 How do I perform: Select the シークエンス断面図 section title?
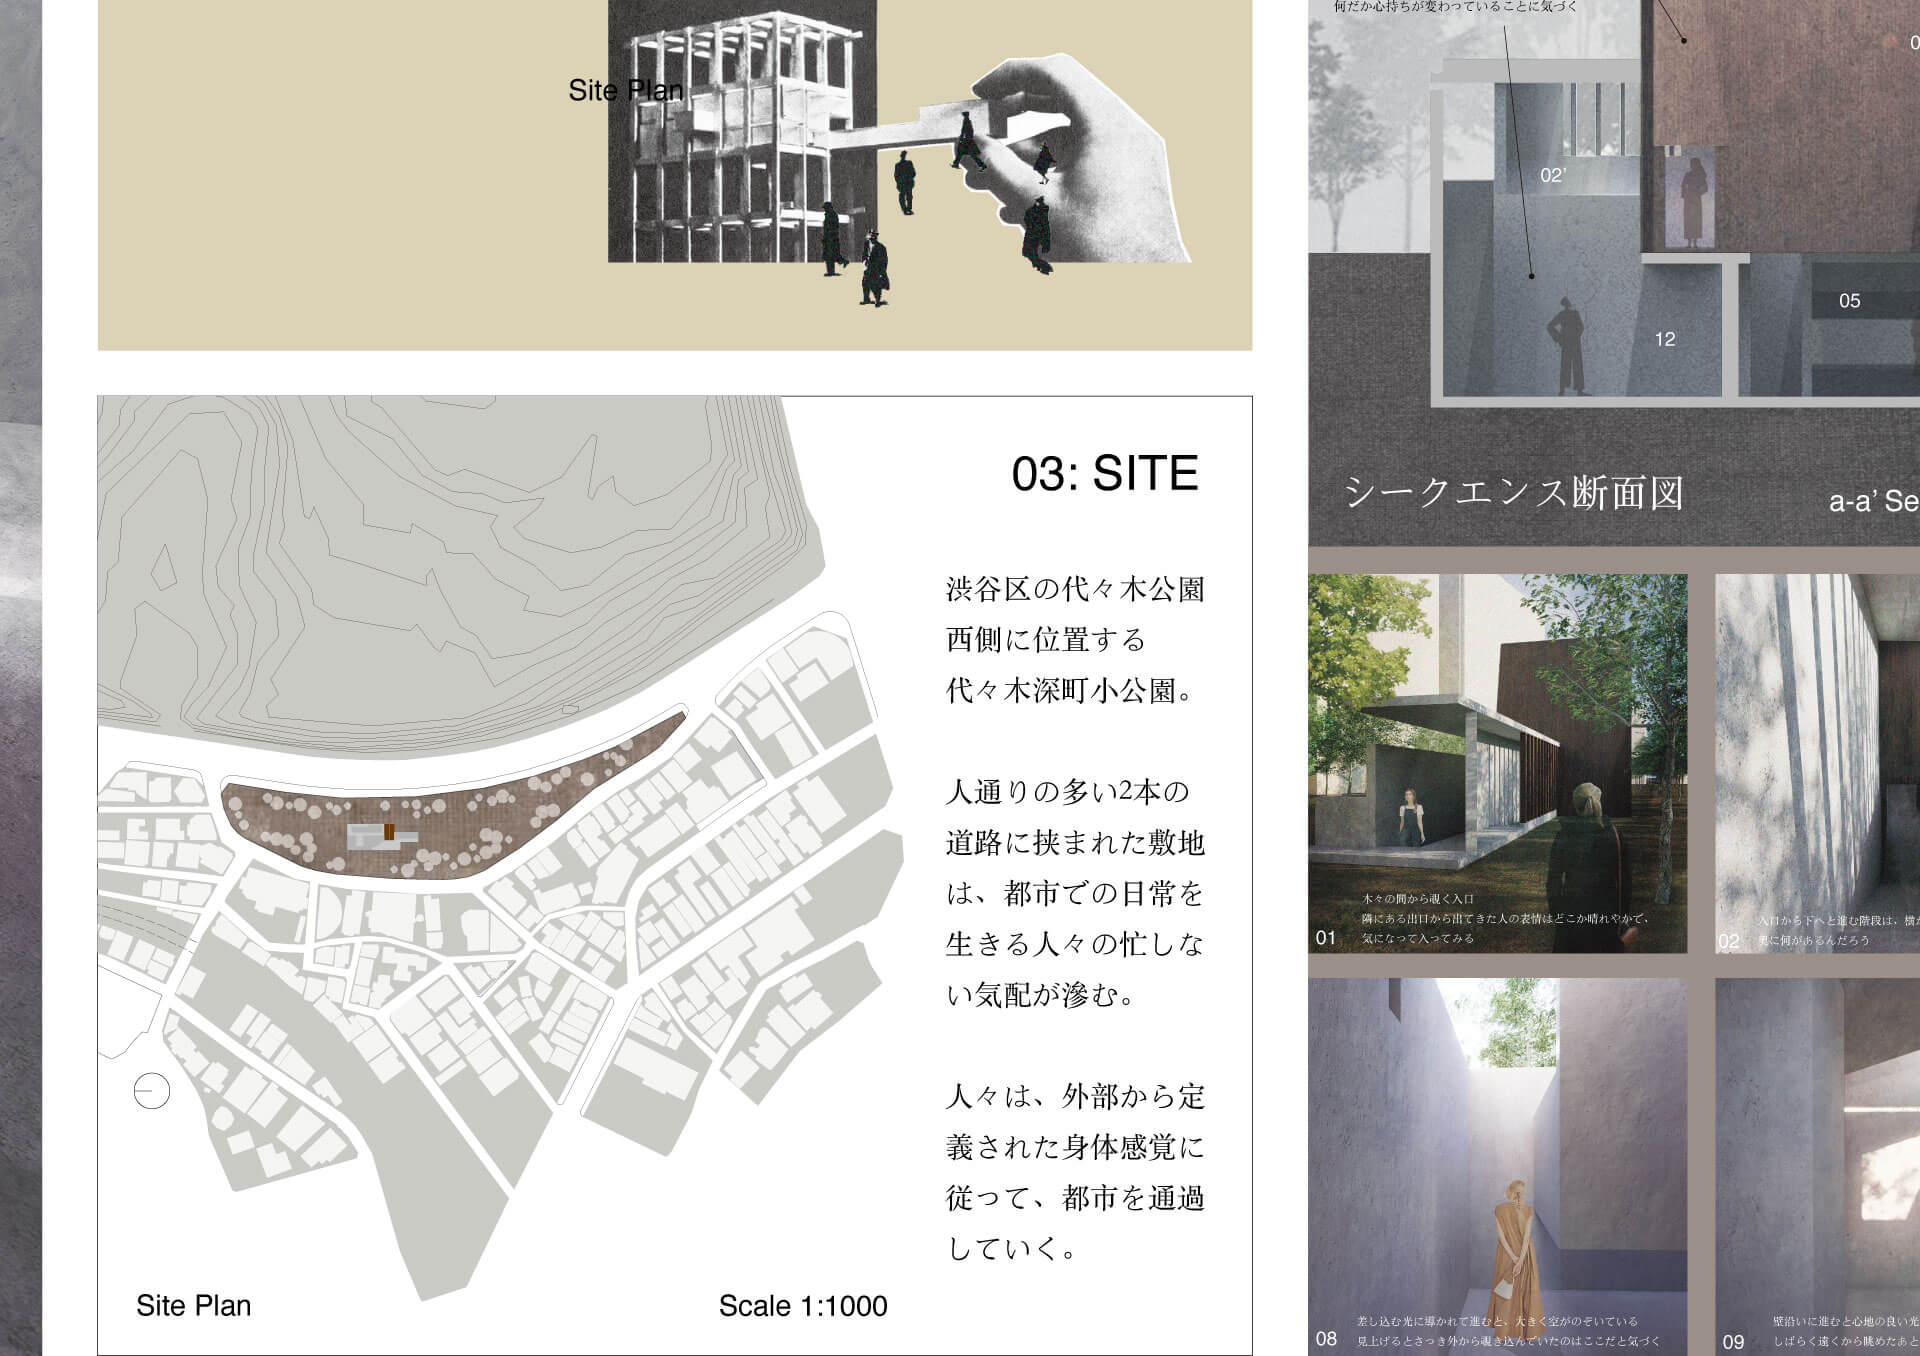pyautogui.click(x=1514, y=494)
